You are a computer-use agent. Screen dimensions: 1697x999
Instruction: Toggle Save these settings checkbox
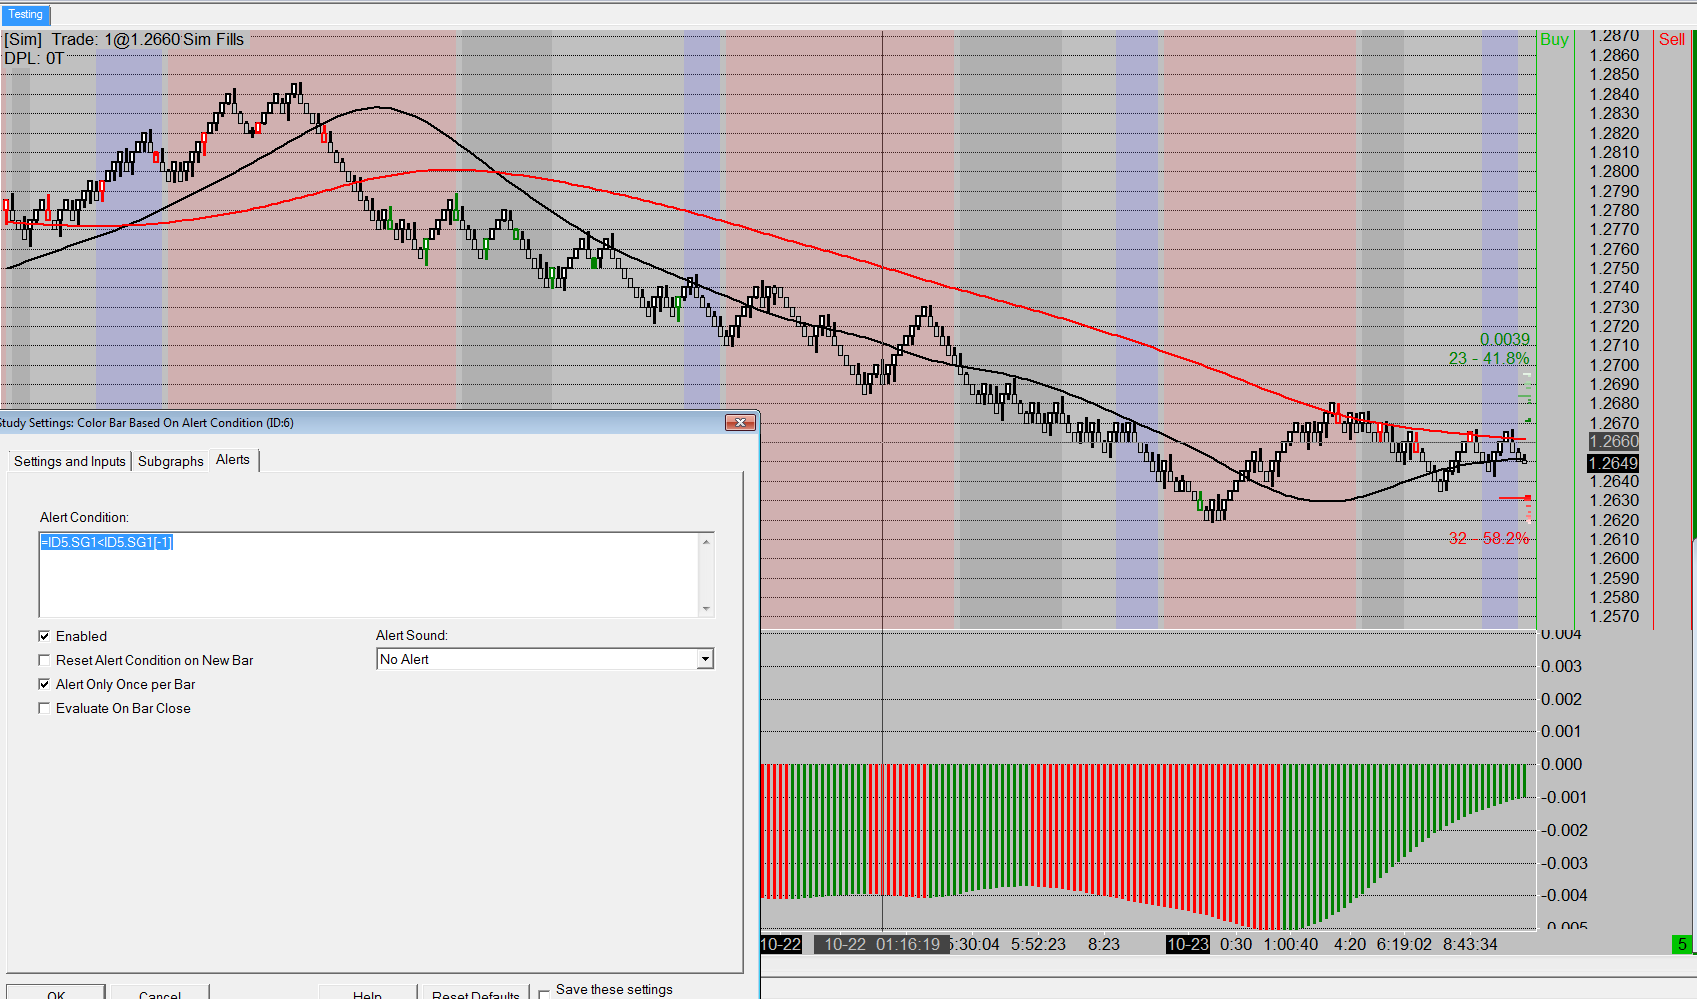click(544, 994)
